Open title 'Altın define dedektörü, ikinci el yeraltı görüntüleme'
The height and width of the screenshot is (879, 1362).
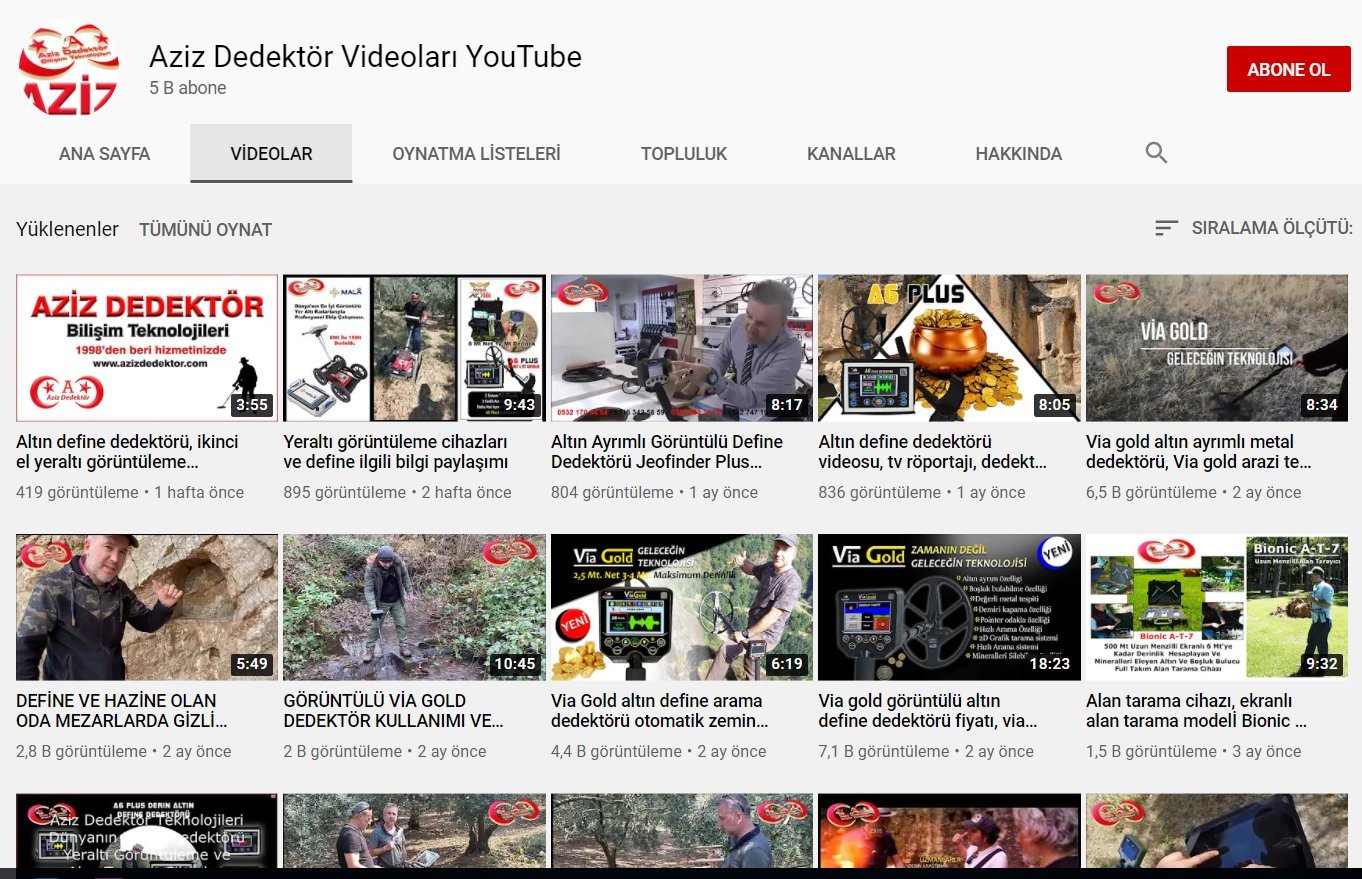127,452
